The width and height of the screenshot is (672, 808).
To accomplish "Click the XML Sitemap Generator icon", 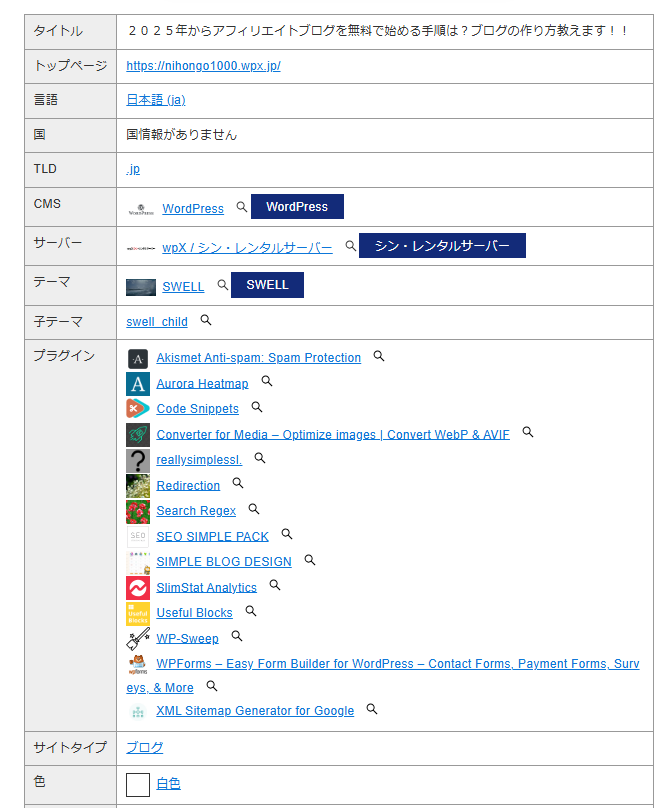I will 138,712.
